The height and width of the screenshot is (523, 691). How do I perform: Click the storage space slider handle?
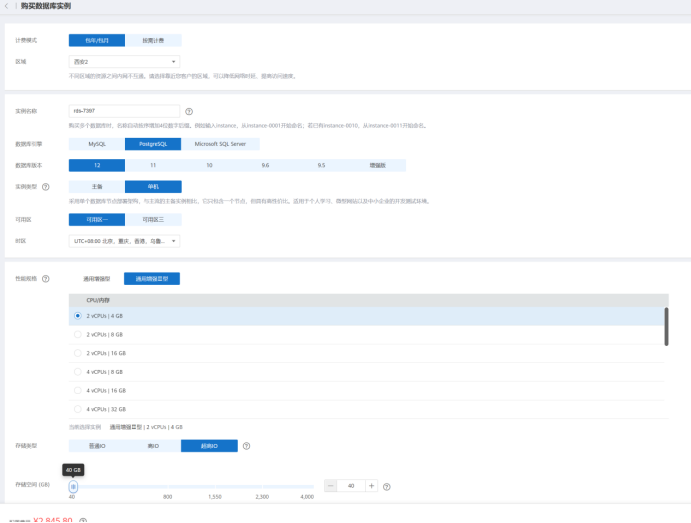tap(73, 486)
